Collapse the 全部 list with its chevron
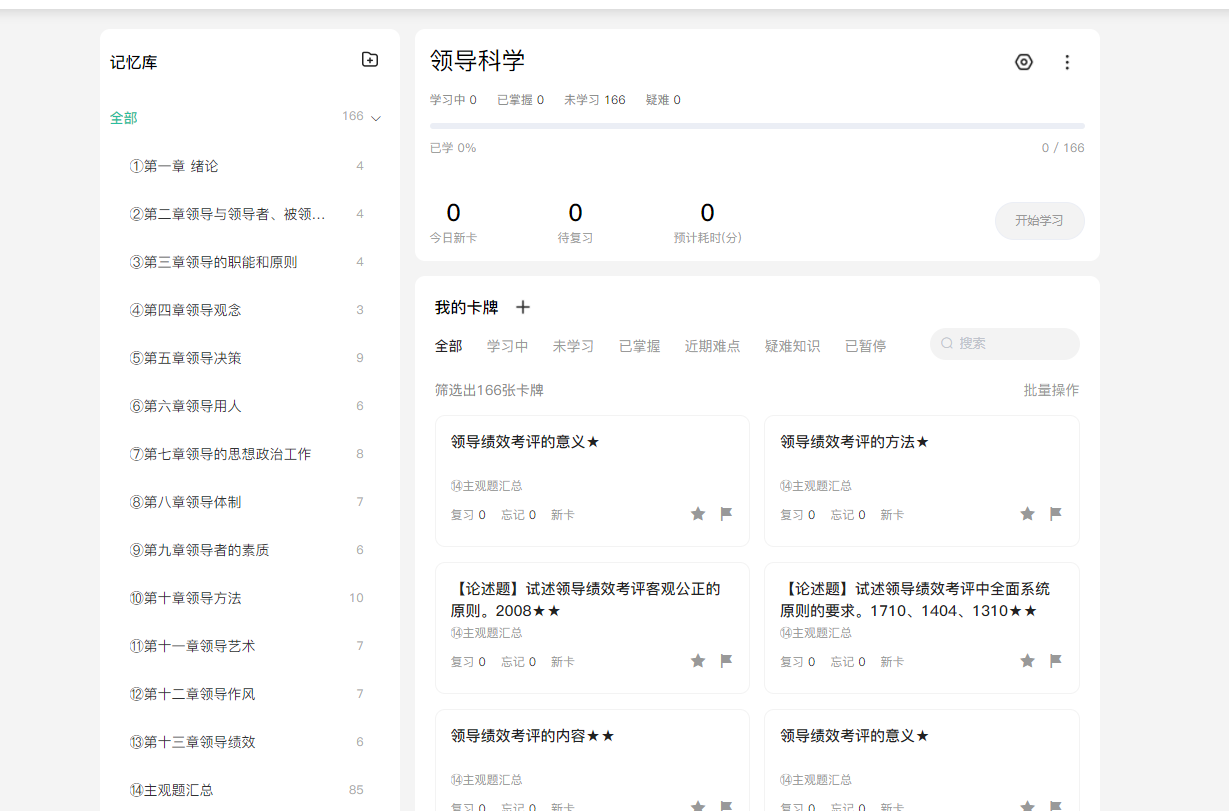The image size is (1229, 811). tap(376, 118)
